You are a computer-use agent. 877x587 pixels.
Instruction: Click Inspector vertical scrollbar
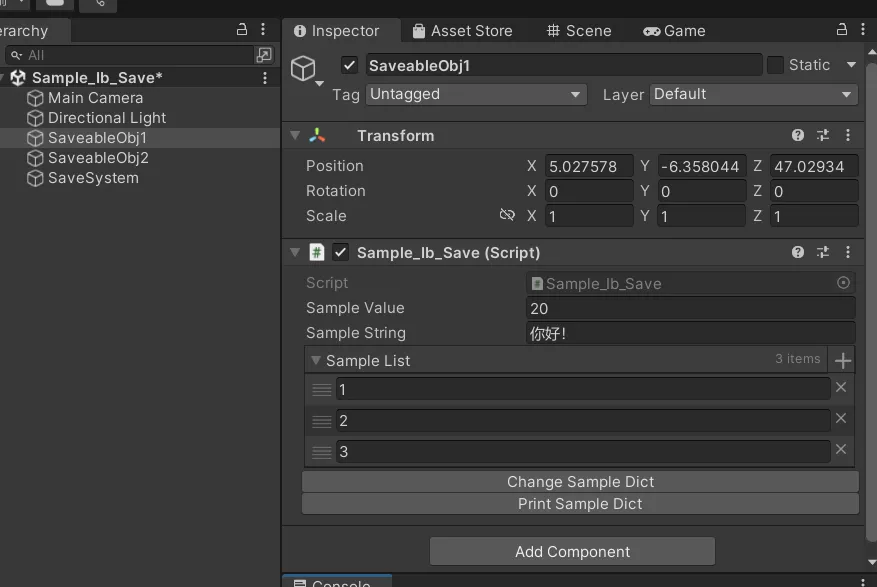click(871, 302)
